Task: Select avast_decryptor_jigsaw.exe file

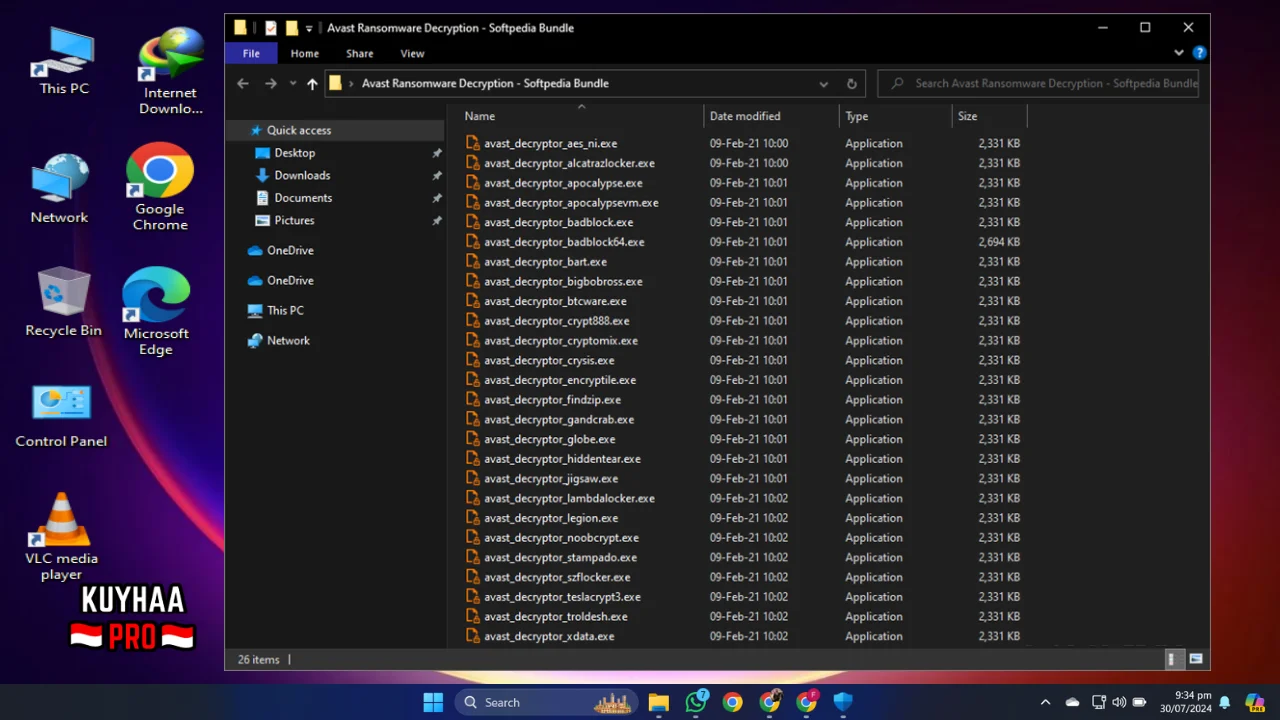Action: tap(551, 478)
